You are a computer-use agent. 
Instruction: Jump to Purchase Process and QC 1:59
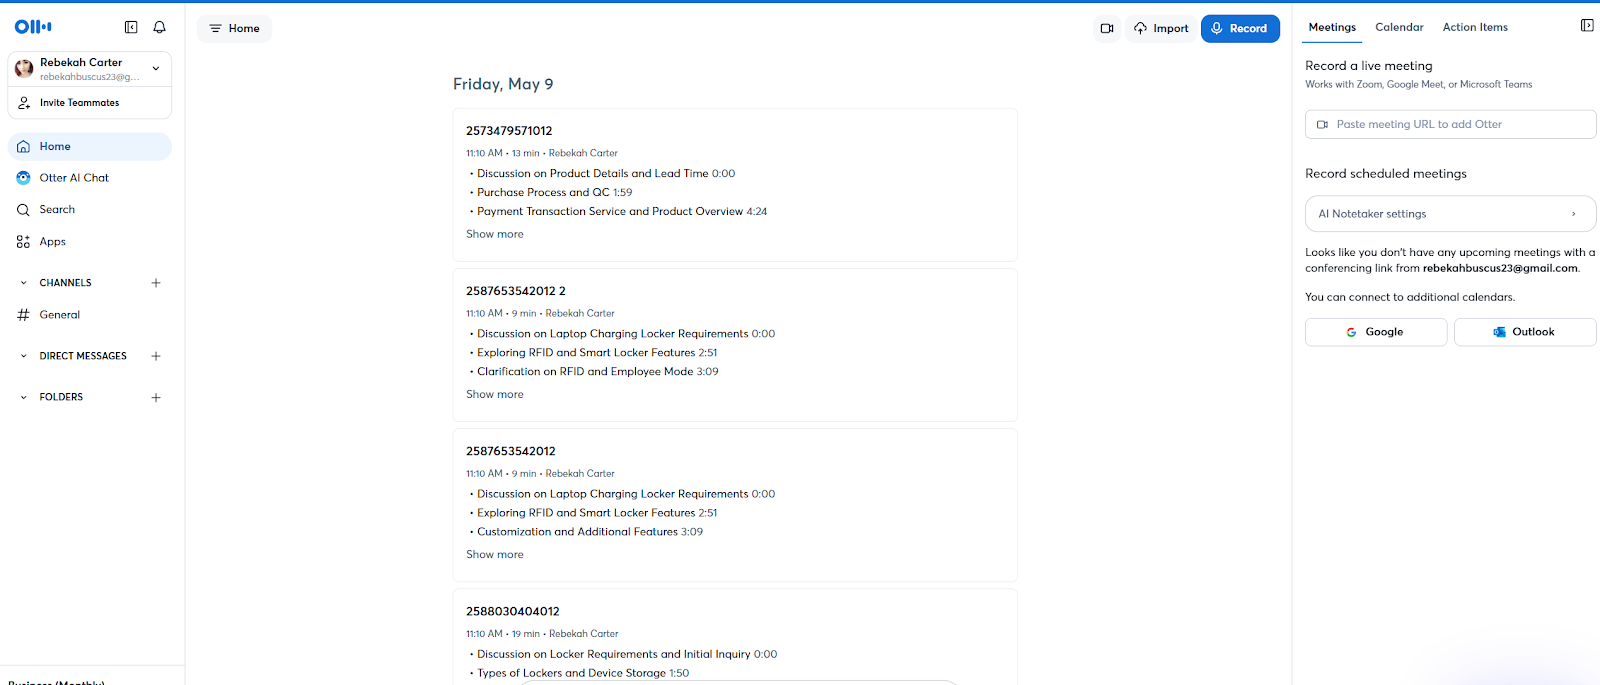coord(554,192)
